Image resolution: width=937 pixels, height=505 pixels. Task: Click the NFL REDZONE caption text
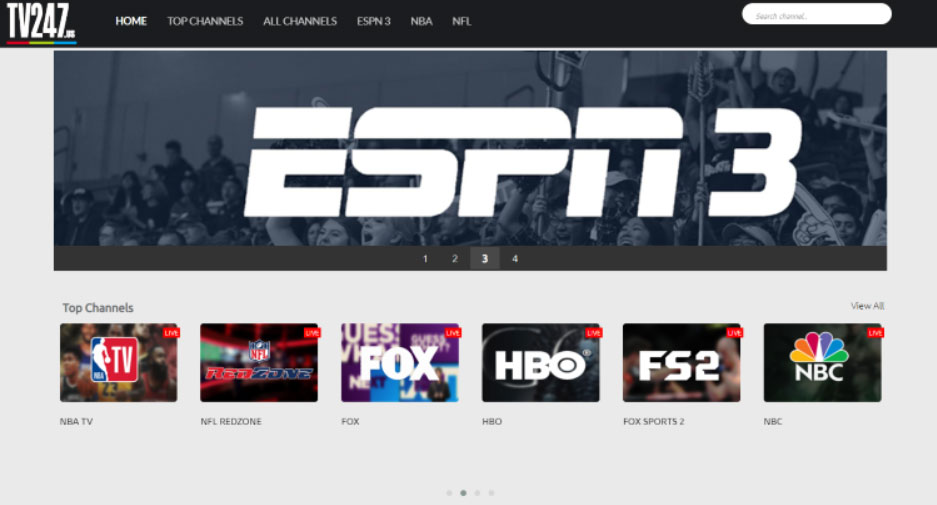point(231,421)
